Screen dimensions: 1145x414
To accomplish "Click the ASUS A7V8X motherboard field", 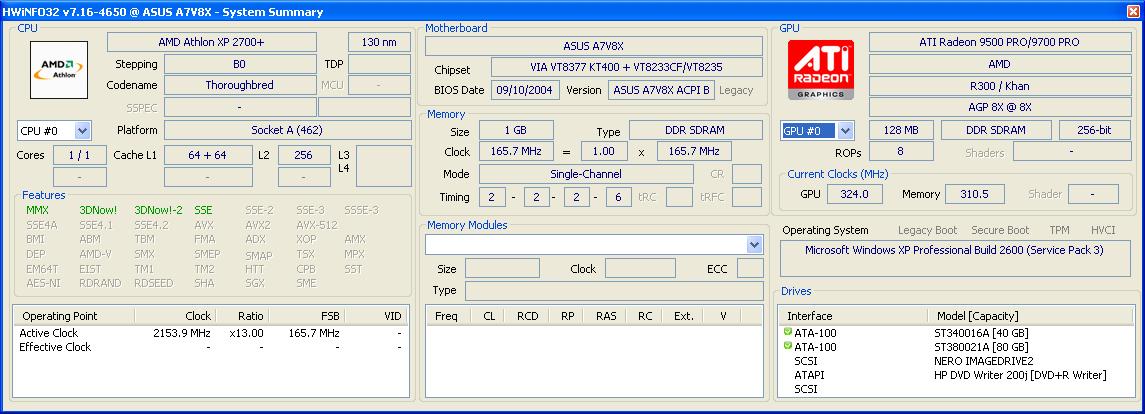I will pos(594,46).
